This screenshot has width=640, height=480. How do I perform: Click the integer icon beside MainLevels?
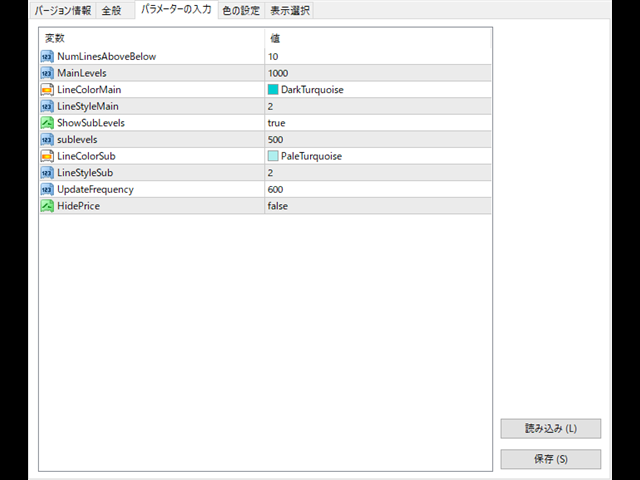pyautogui.click(x=47, y=73)
